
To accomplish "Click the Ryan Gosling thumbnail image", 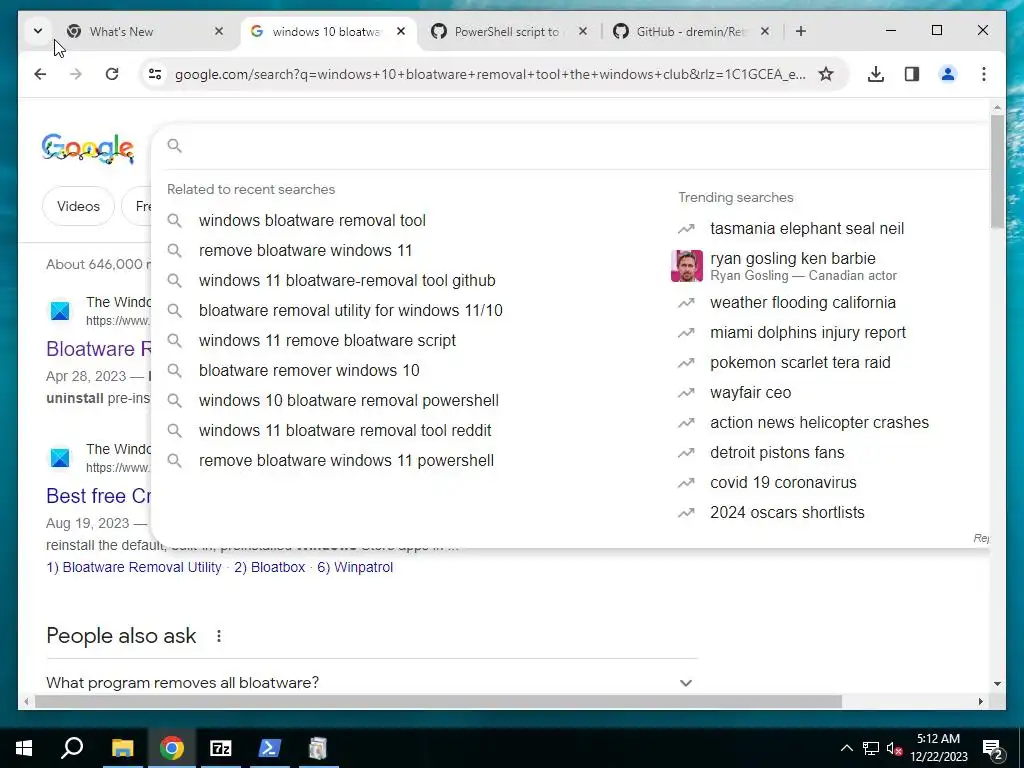I will 687,266.
